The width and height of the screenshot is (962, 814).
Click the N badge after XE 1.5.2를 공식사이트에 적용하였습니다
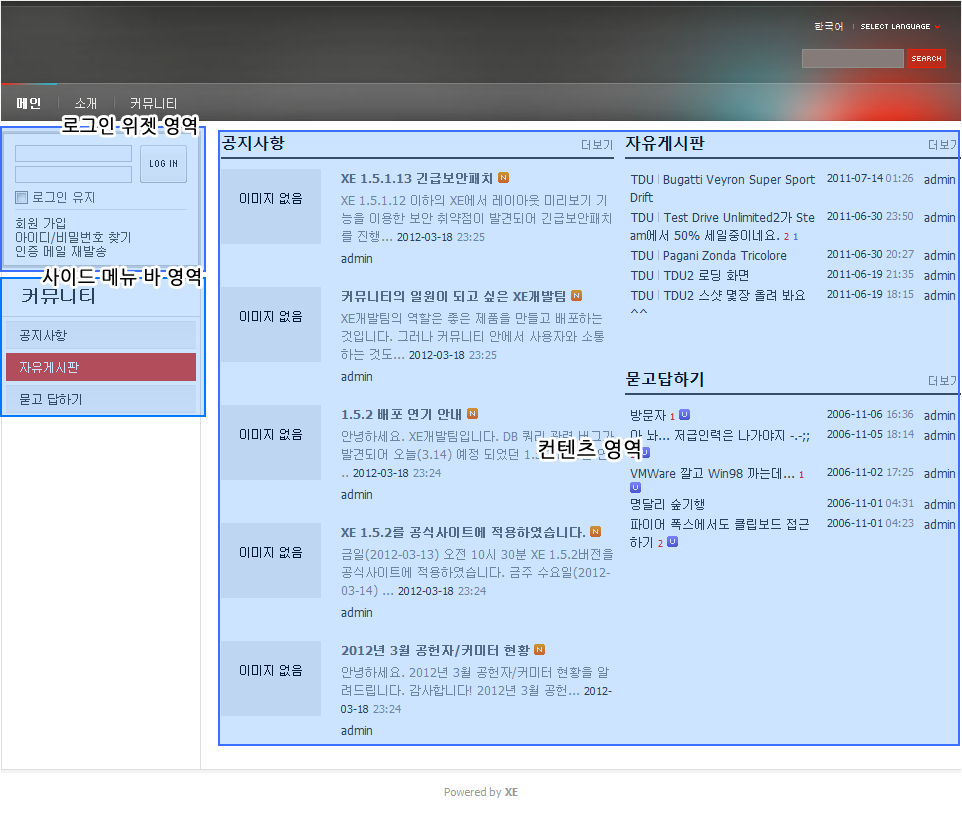tap(595, 532)
